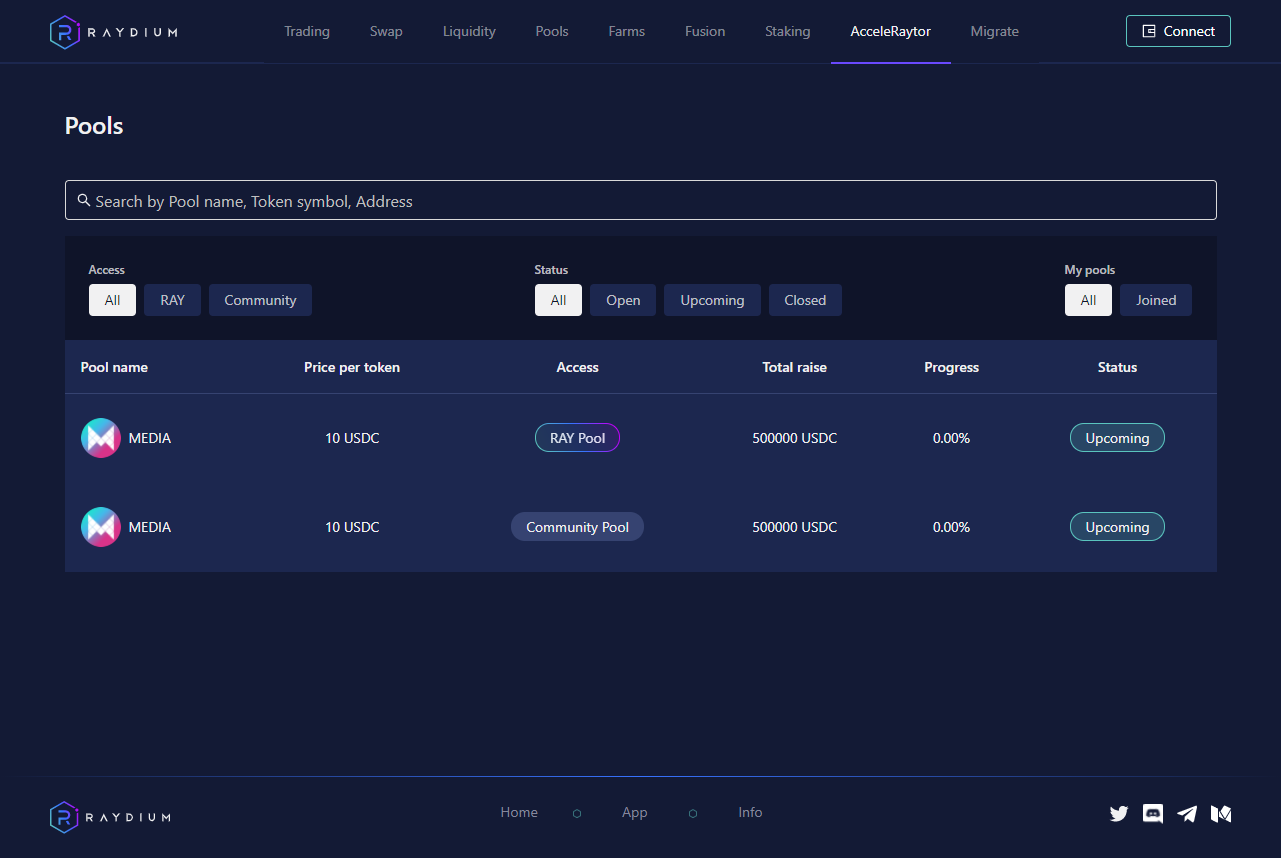The width and height of the screenshot is (1281, 858).
Task: Open the Trading tab
Action: coord(307,31)
